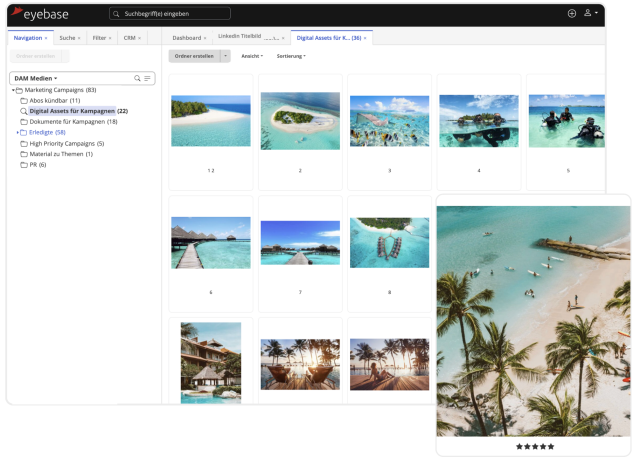Viewport: 640px width, 464px height.
Task: Open the Ansicht dropdown menu
Action: 252,56
